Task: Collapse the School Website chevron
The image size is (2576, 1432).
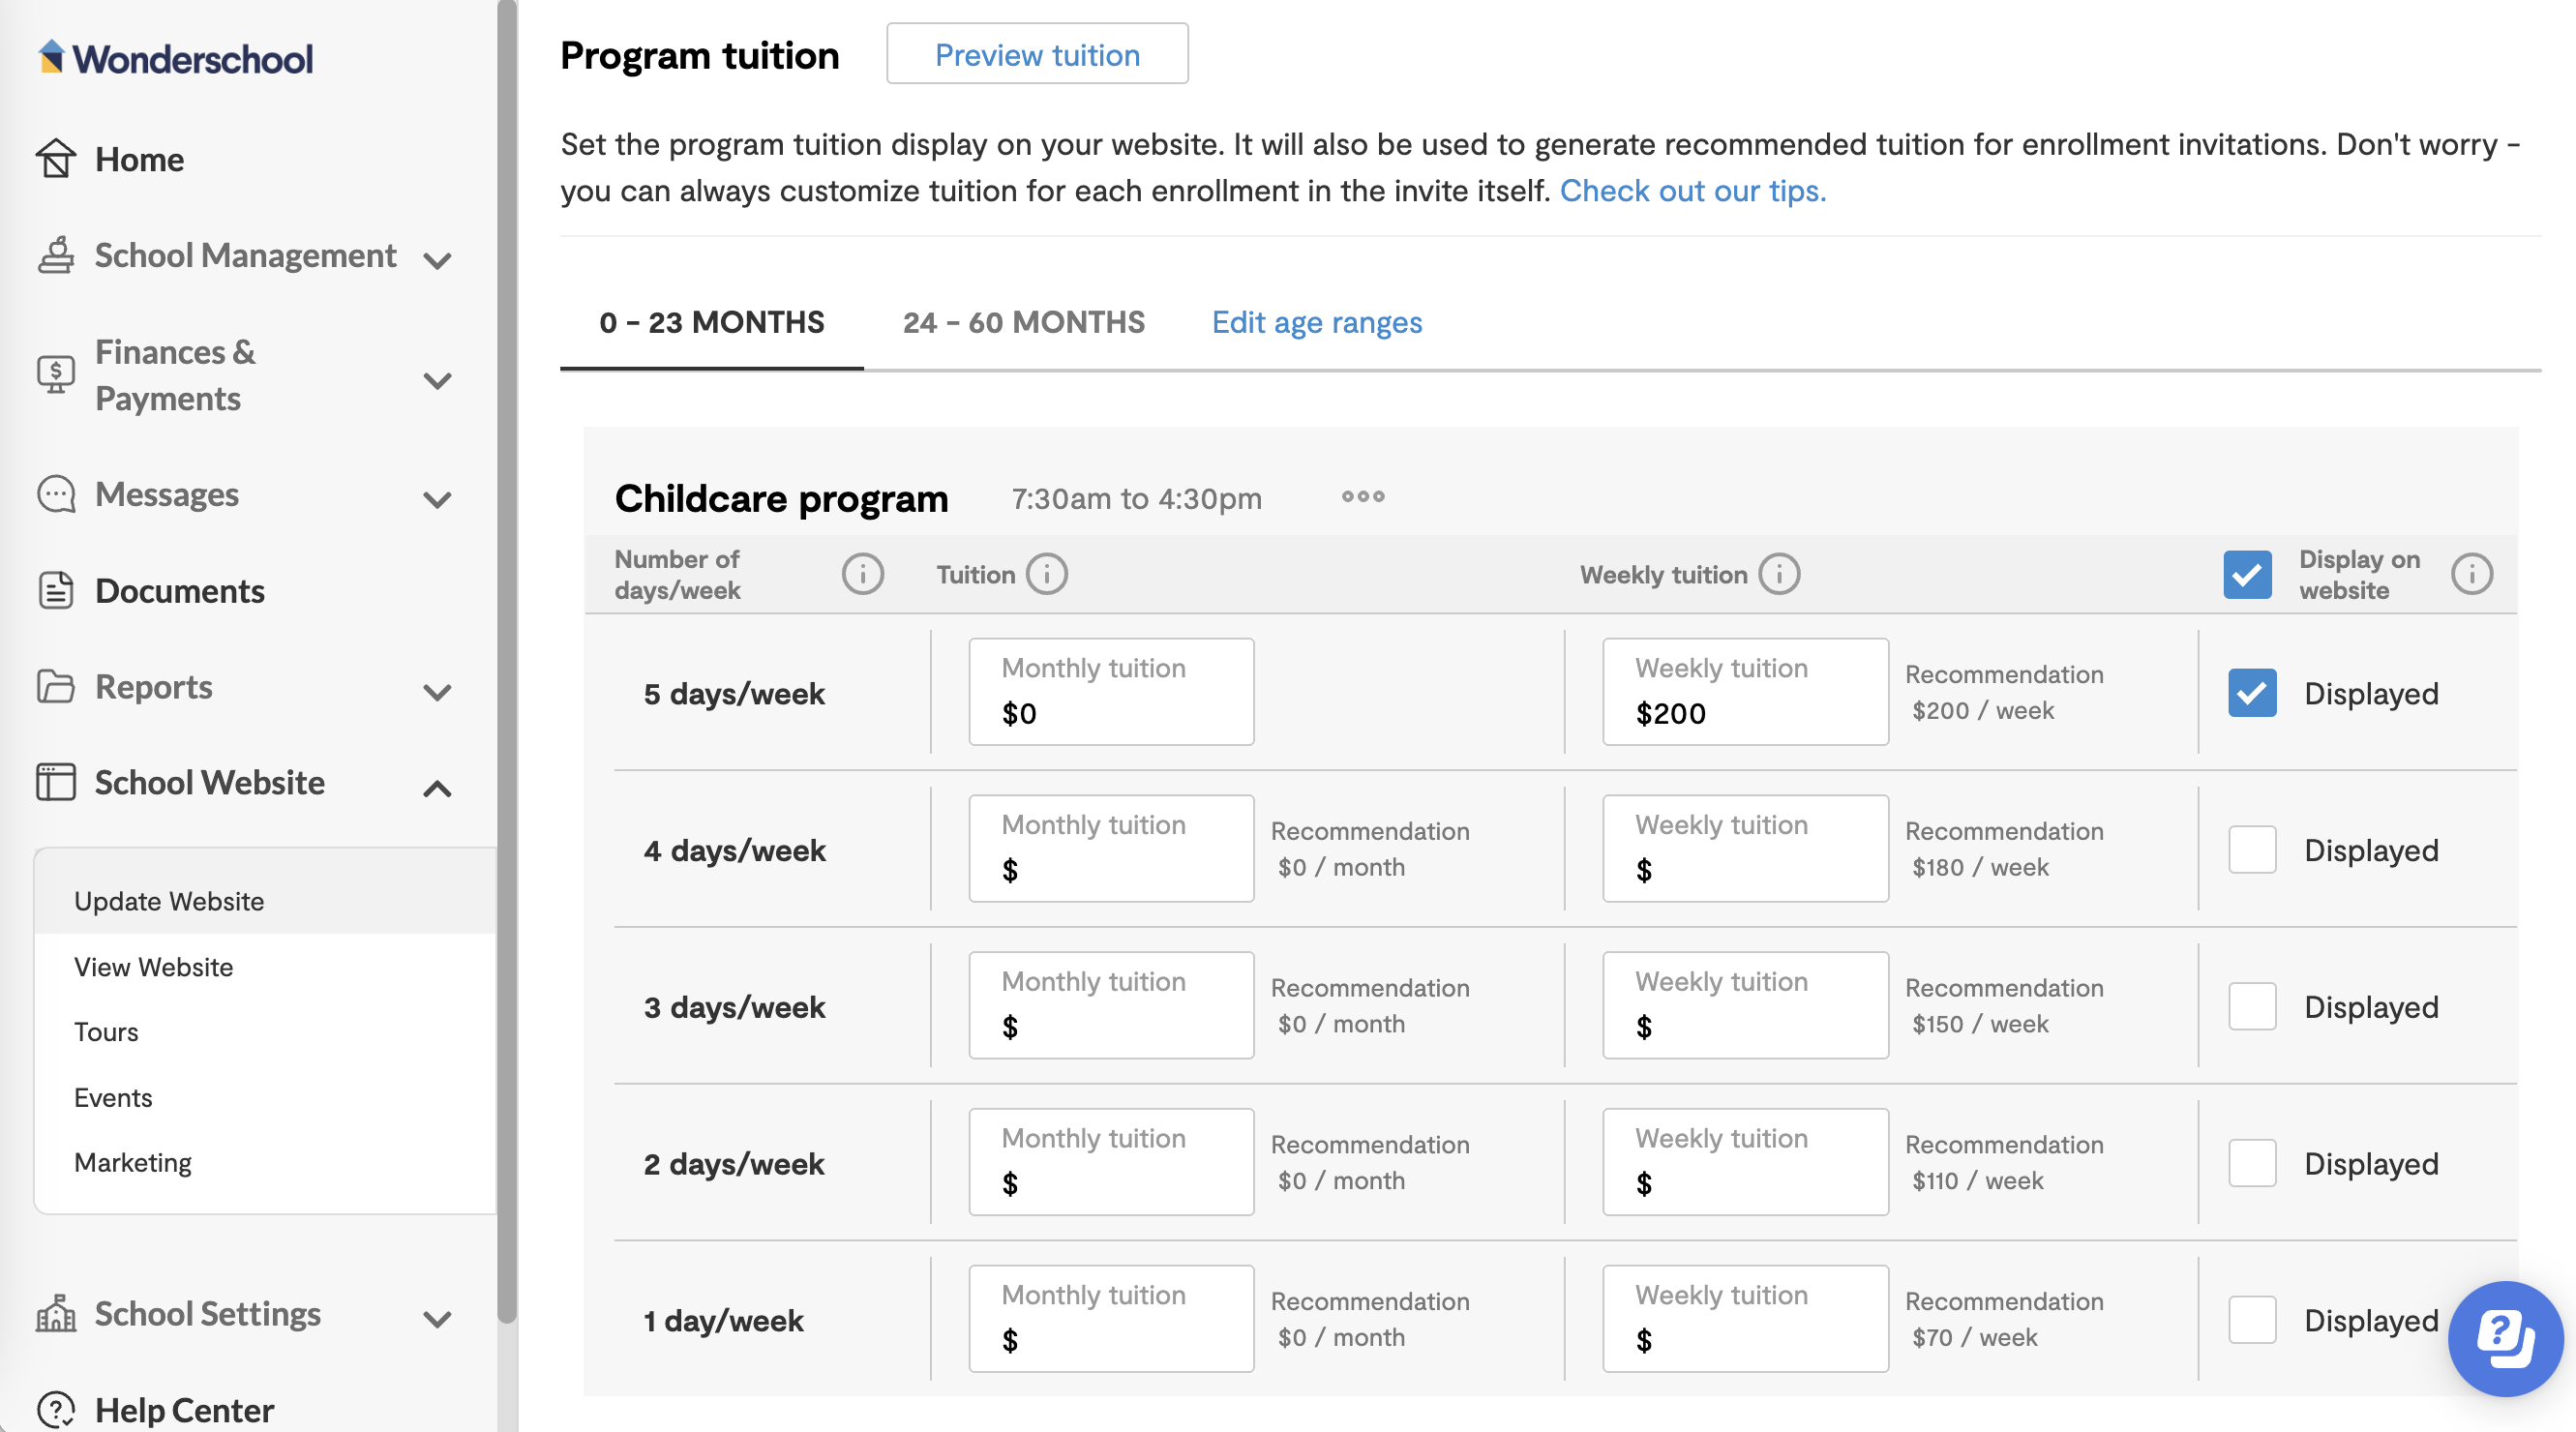Action: (x=437, y=788)
